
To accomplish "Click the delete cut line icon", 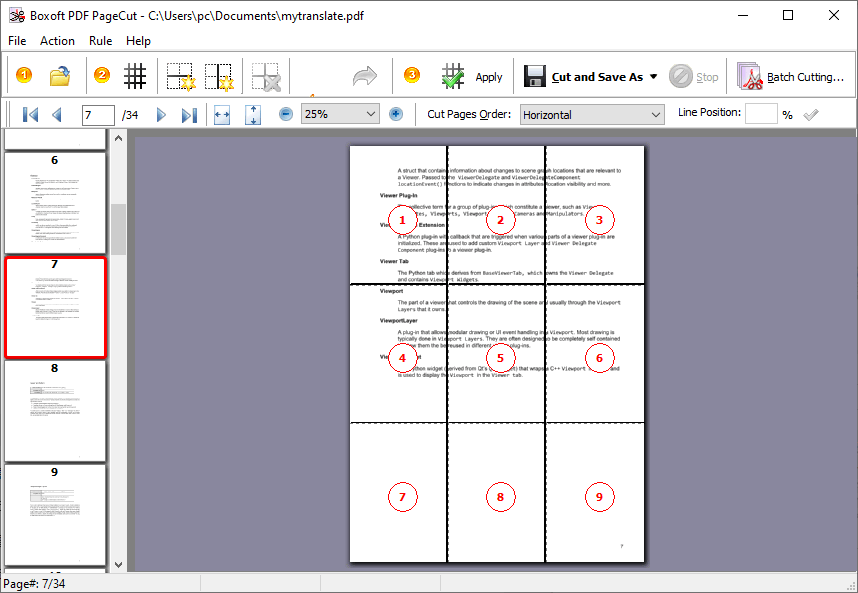I will tap(266, 76).
